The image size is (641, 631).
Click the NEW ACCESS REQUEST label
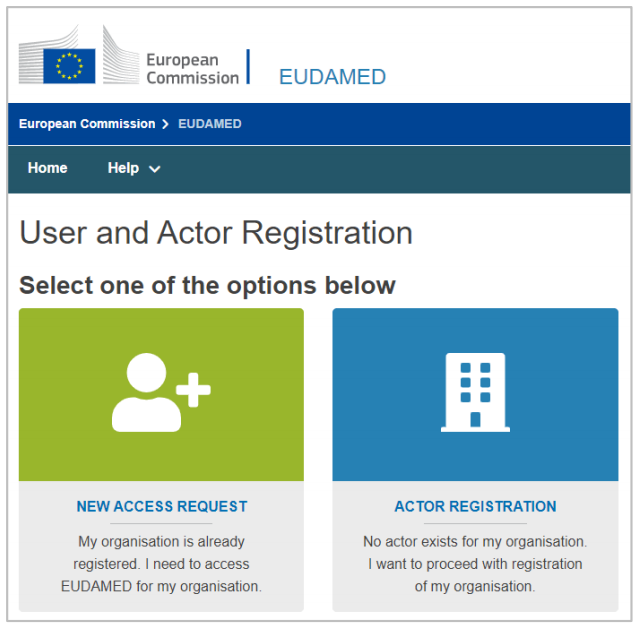pyautogui.click(x=162, y=506)
